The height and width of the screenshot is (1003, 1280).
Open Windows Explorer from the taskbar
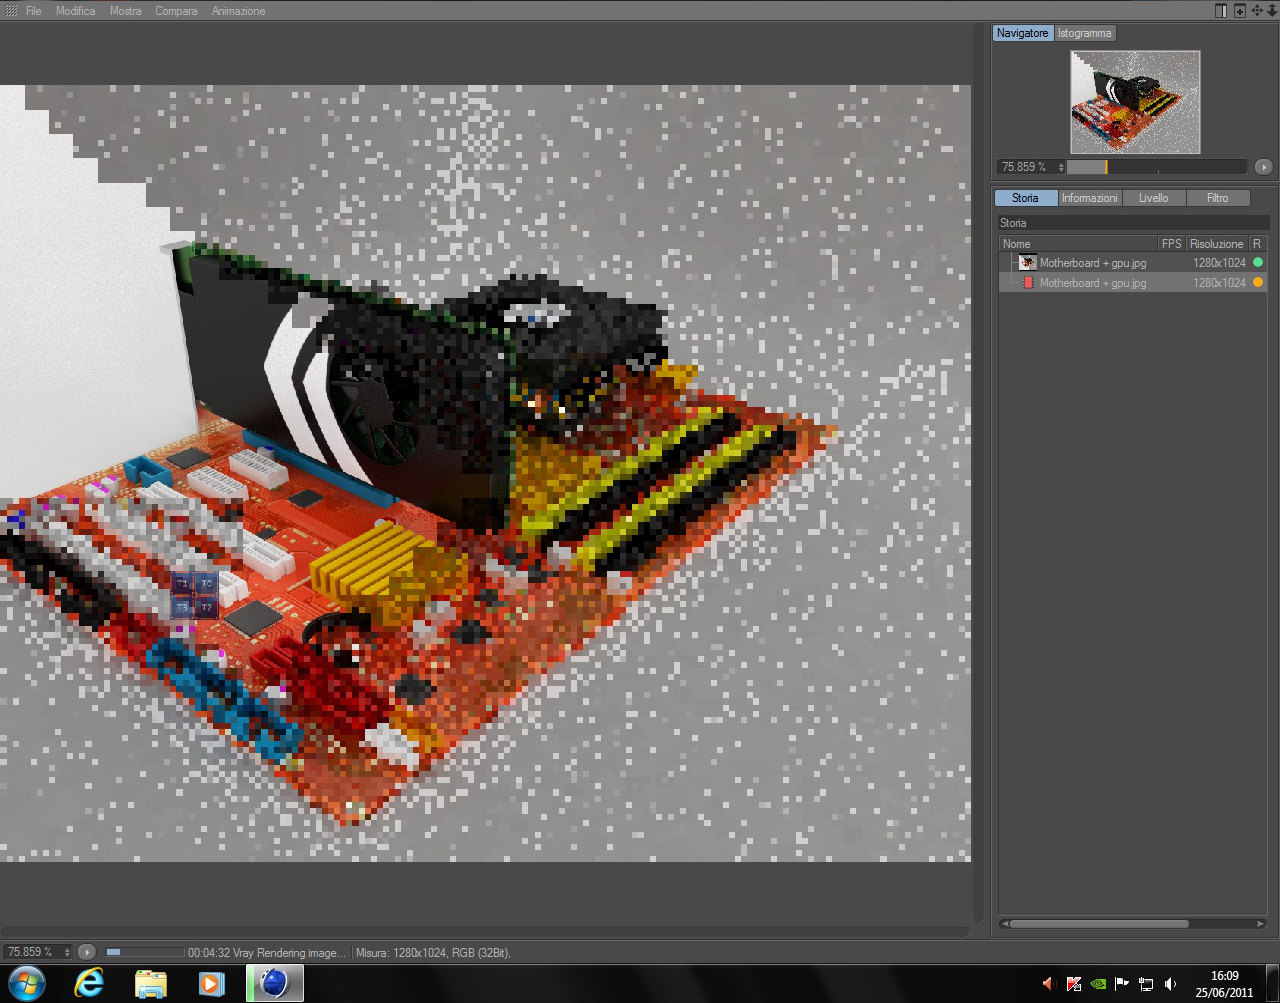coord(150,984)
